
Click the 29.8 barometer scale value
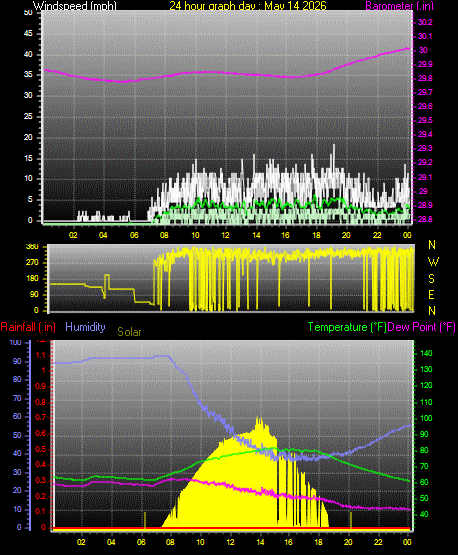tap(425, 78)
